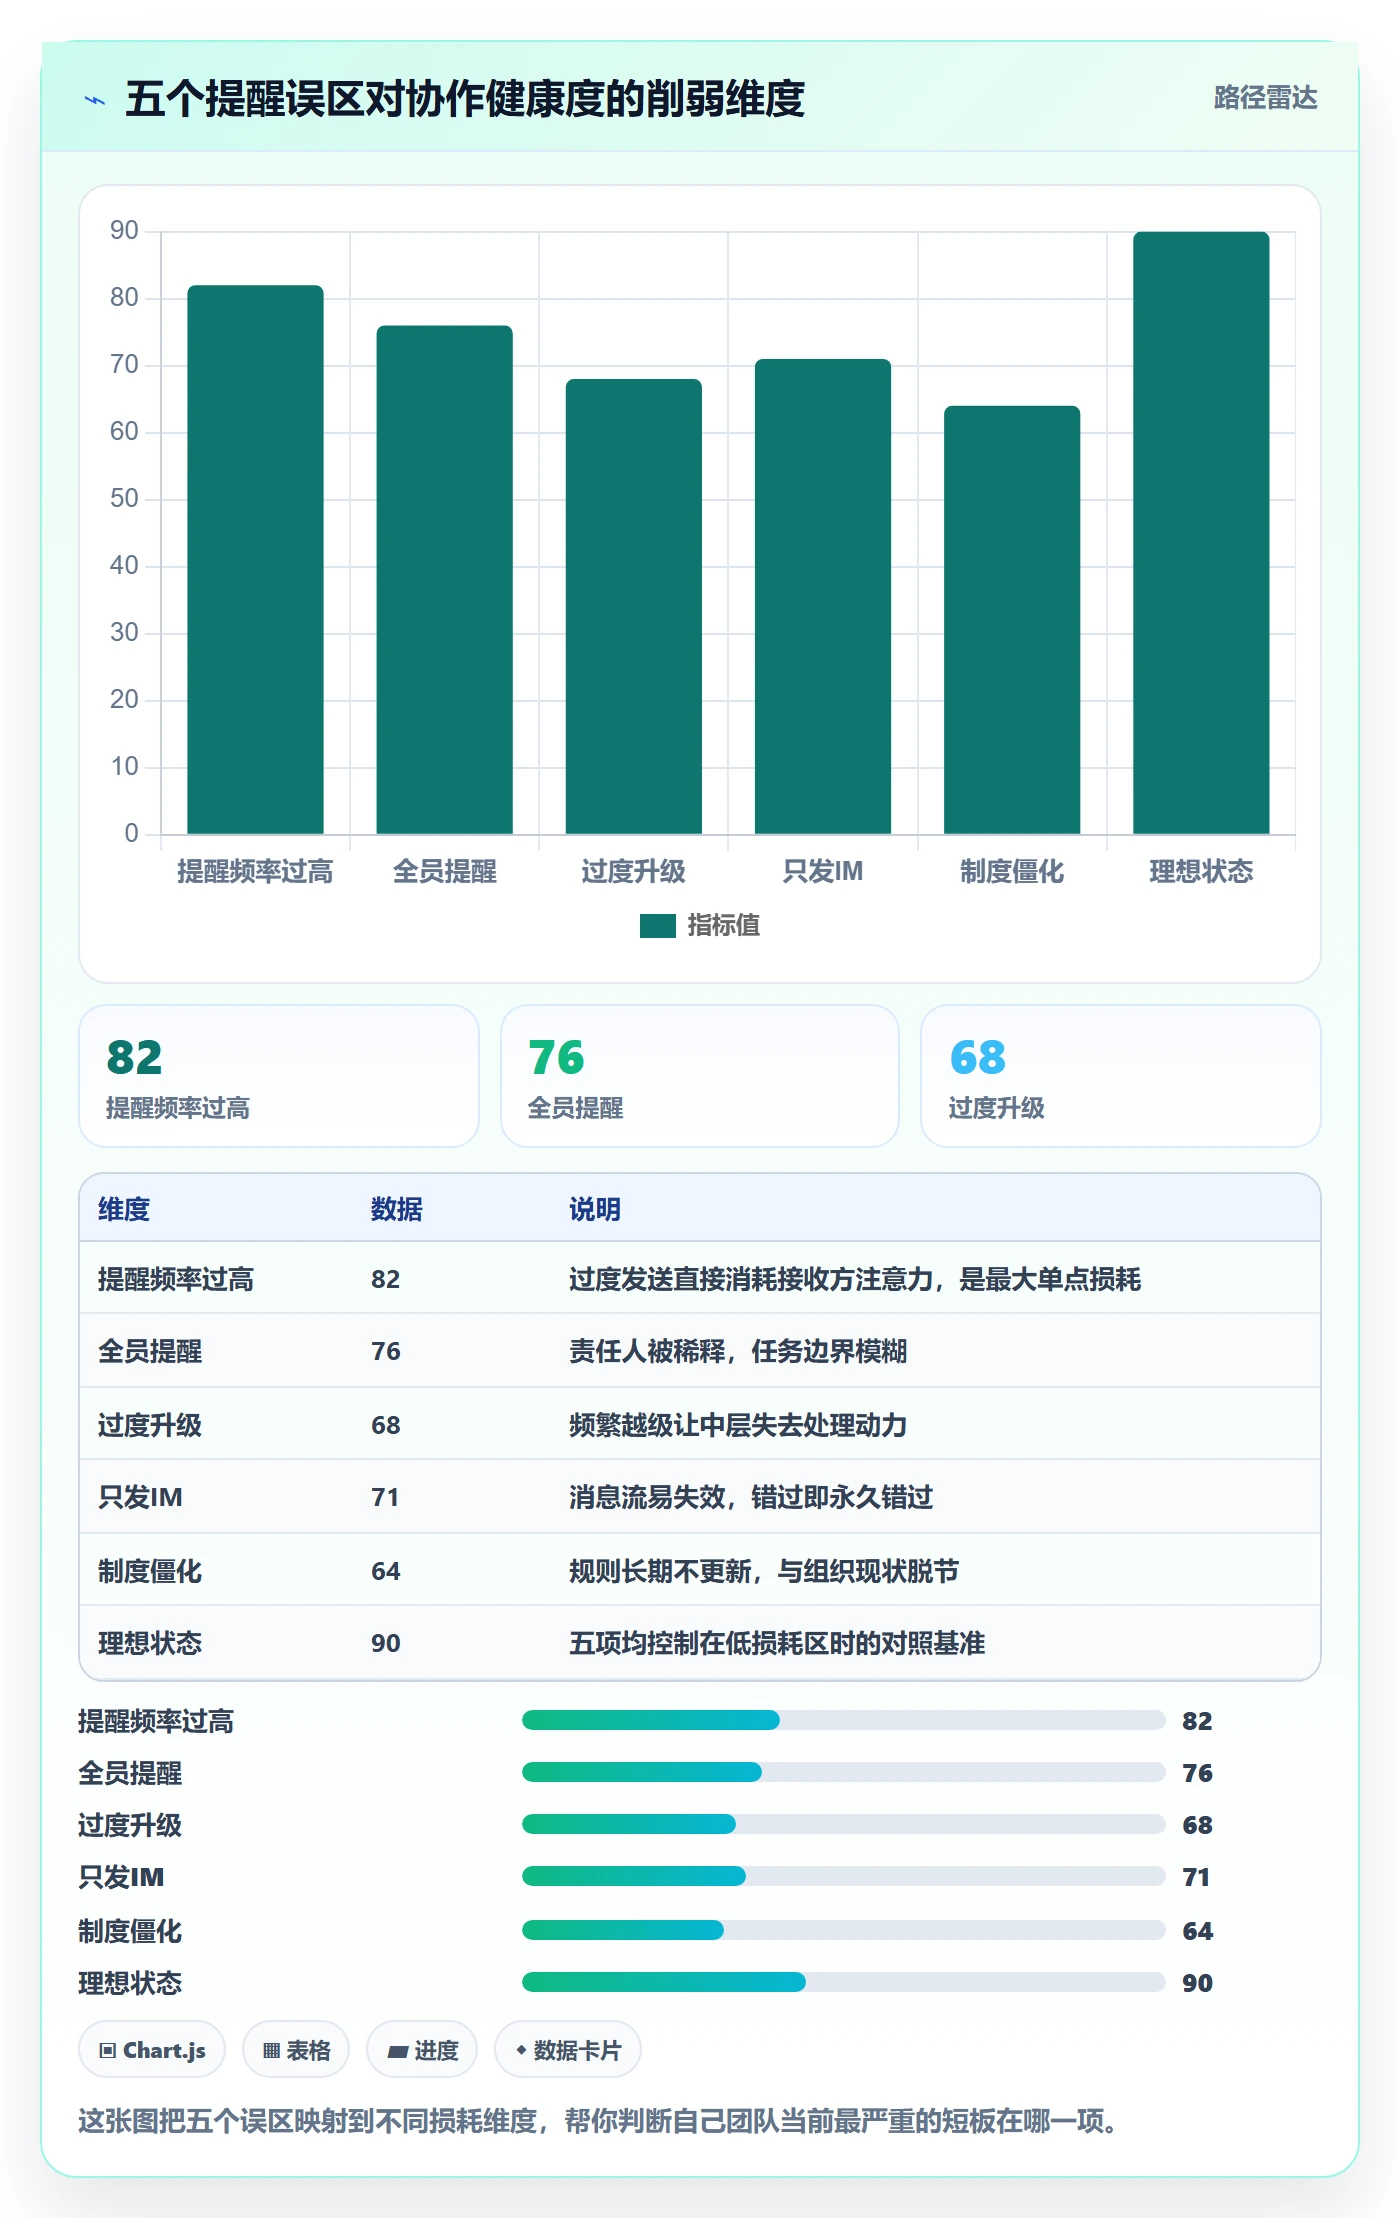The image size is (1400, 2218).
Task: Click the 五项均控制在低损耗区时的对照基准 description cell
Action: pos(777,1643)
